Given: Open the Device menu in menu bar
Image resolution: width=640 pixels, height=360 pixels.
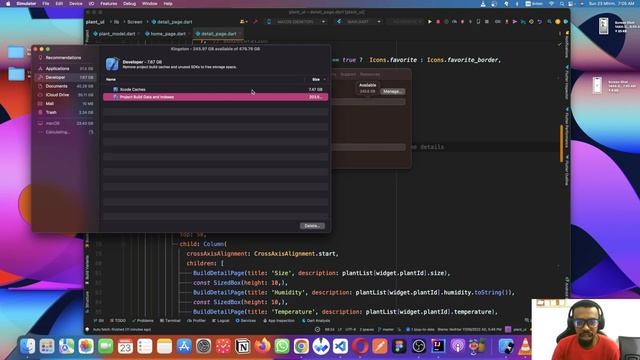Looking at the screenshot, I should tap(76, 4).
